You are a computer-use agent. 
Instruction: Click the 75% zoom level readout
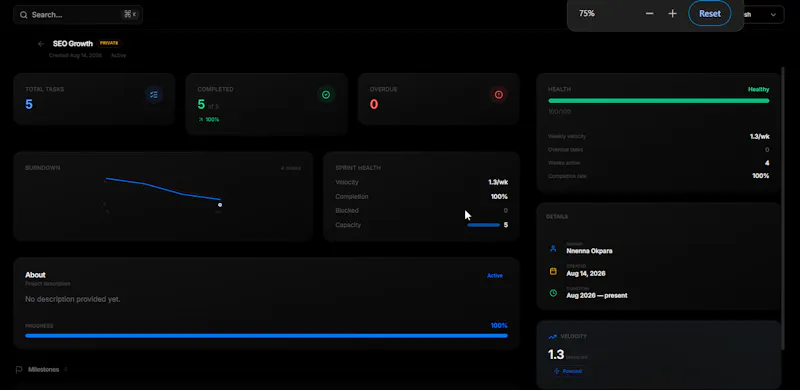tap(587, 14)
